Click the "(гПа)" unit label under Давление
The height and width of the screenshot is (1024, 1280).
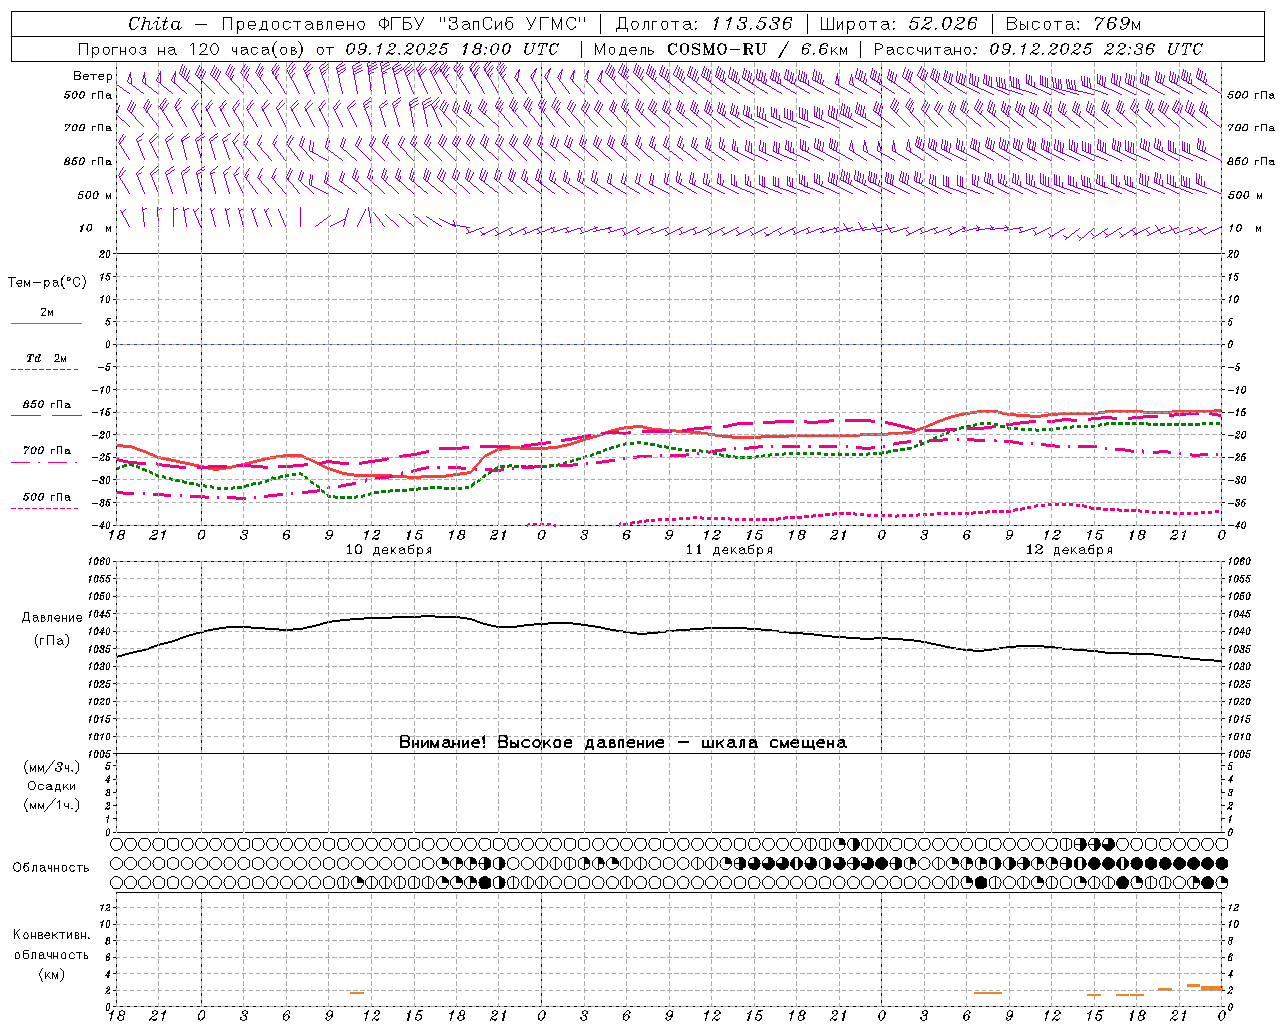[x=51, y=641]
